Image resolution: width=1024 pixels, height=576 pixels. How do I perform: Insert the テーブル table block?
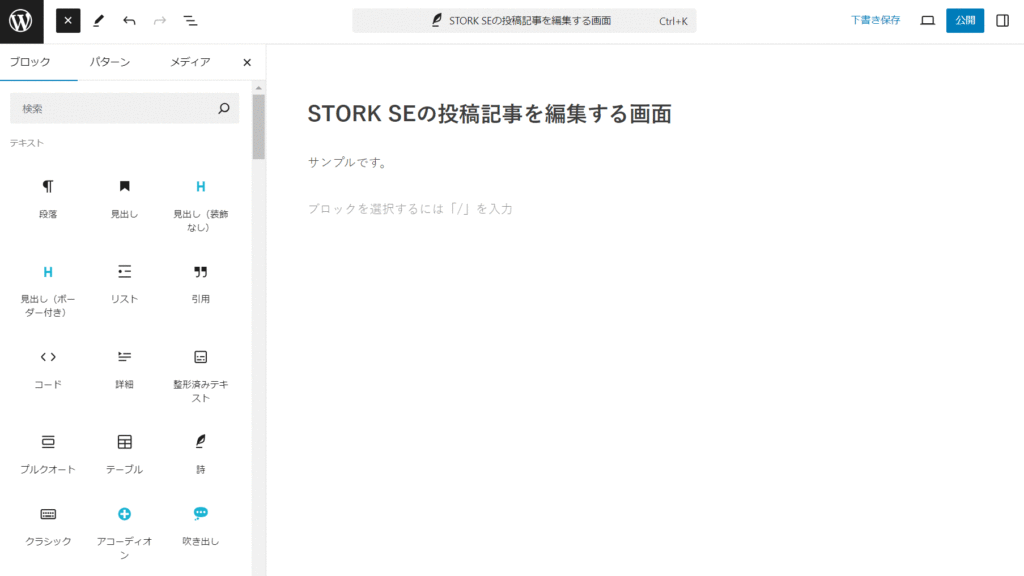tap(124, 454)
